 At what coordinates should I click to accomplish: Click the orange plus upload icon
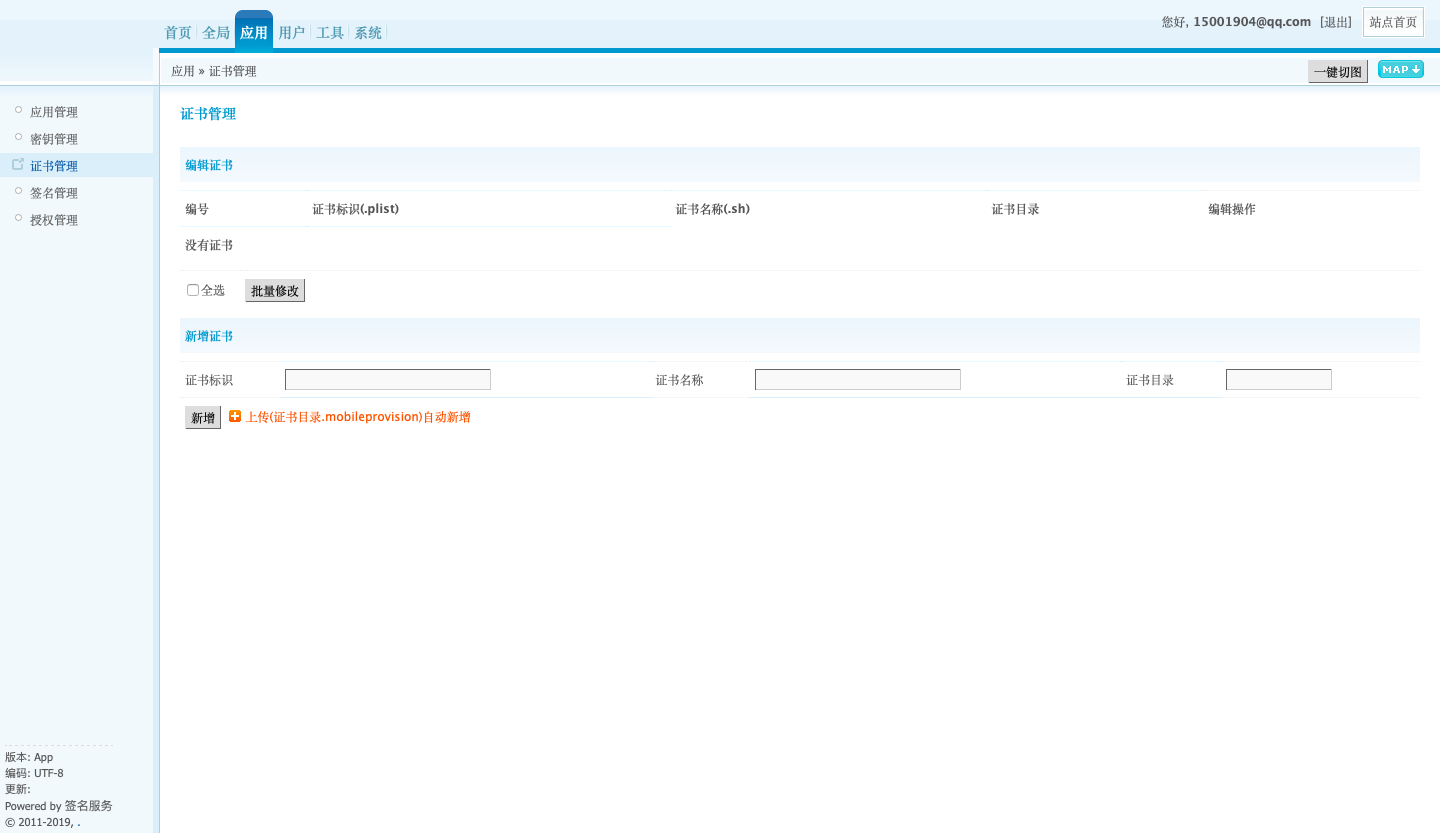coord(235,416)
